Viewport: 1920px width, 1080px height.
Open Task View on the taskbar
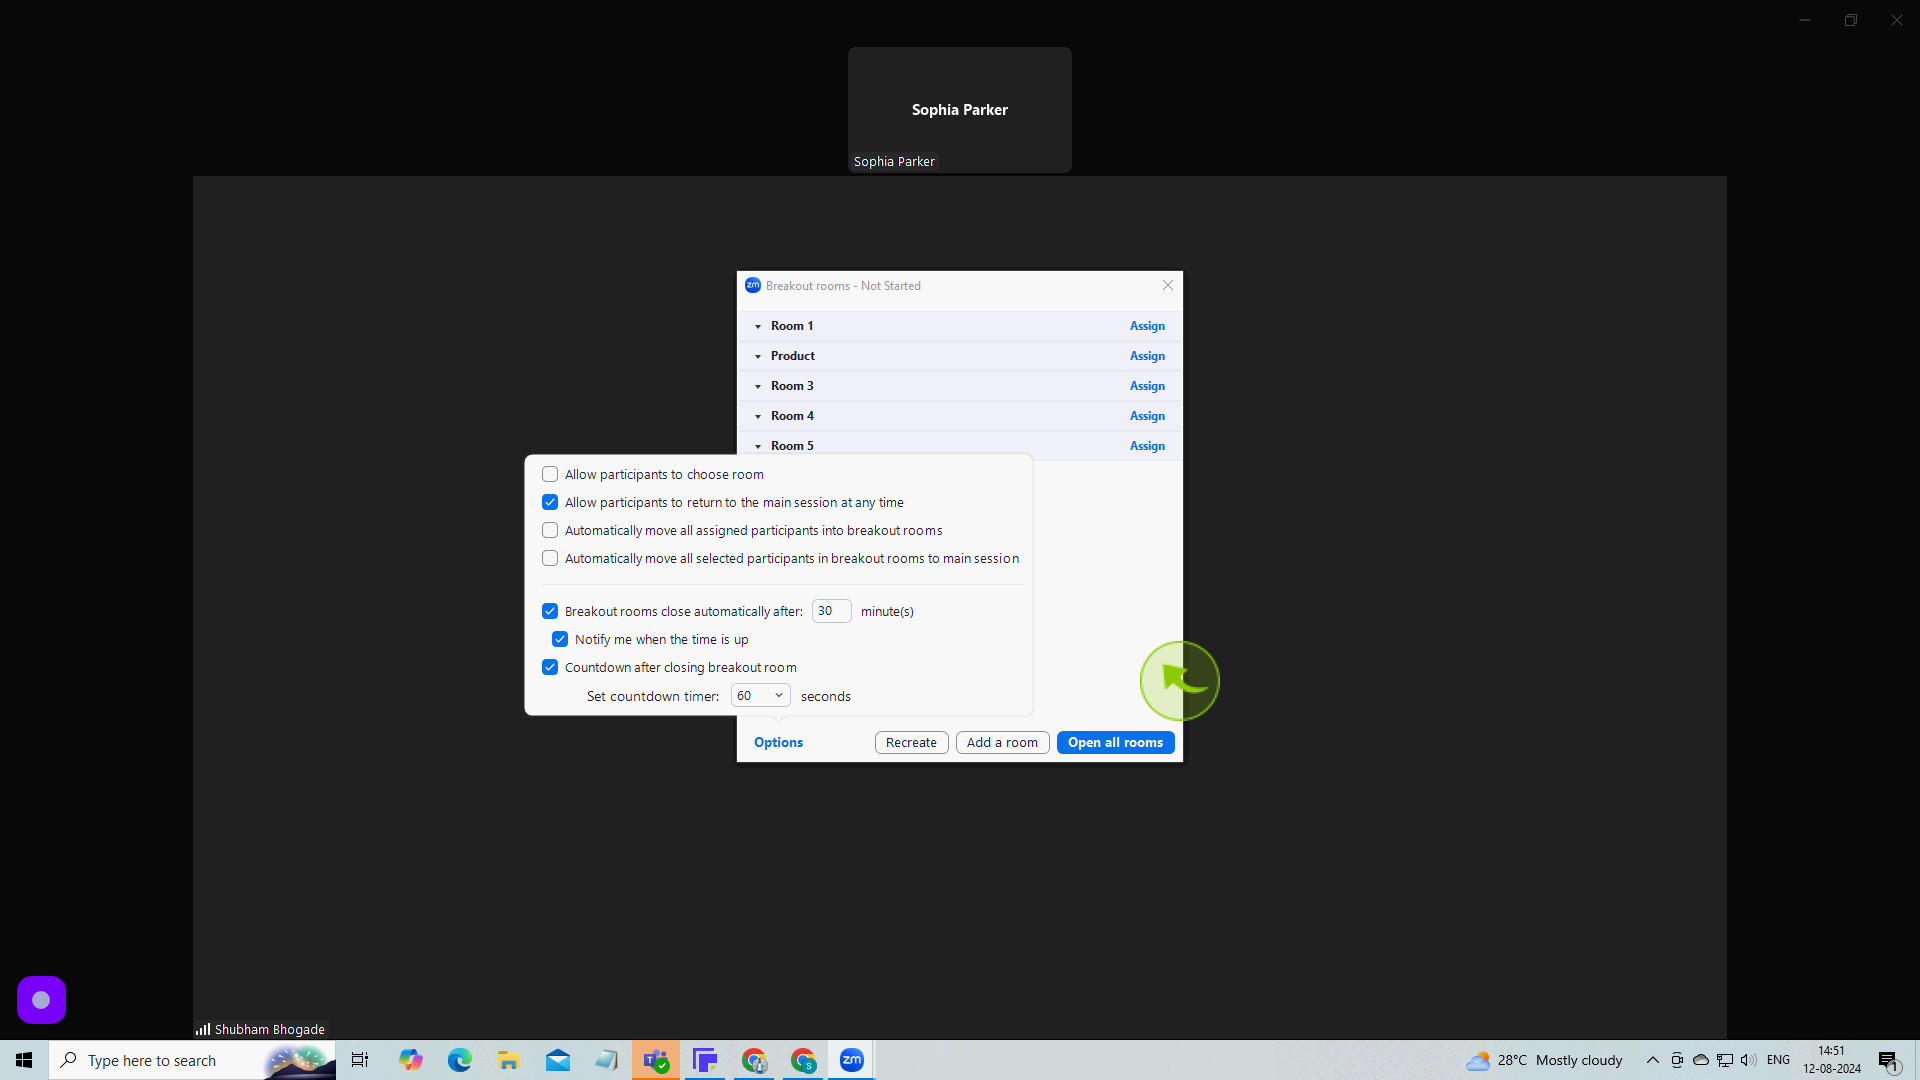[x=360, y=1060]
